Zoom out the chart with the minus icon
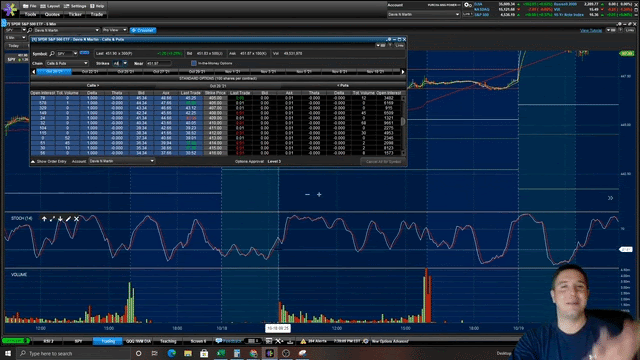640x360 pixels. [307, 195]
